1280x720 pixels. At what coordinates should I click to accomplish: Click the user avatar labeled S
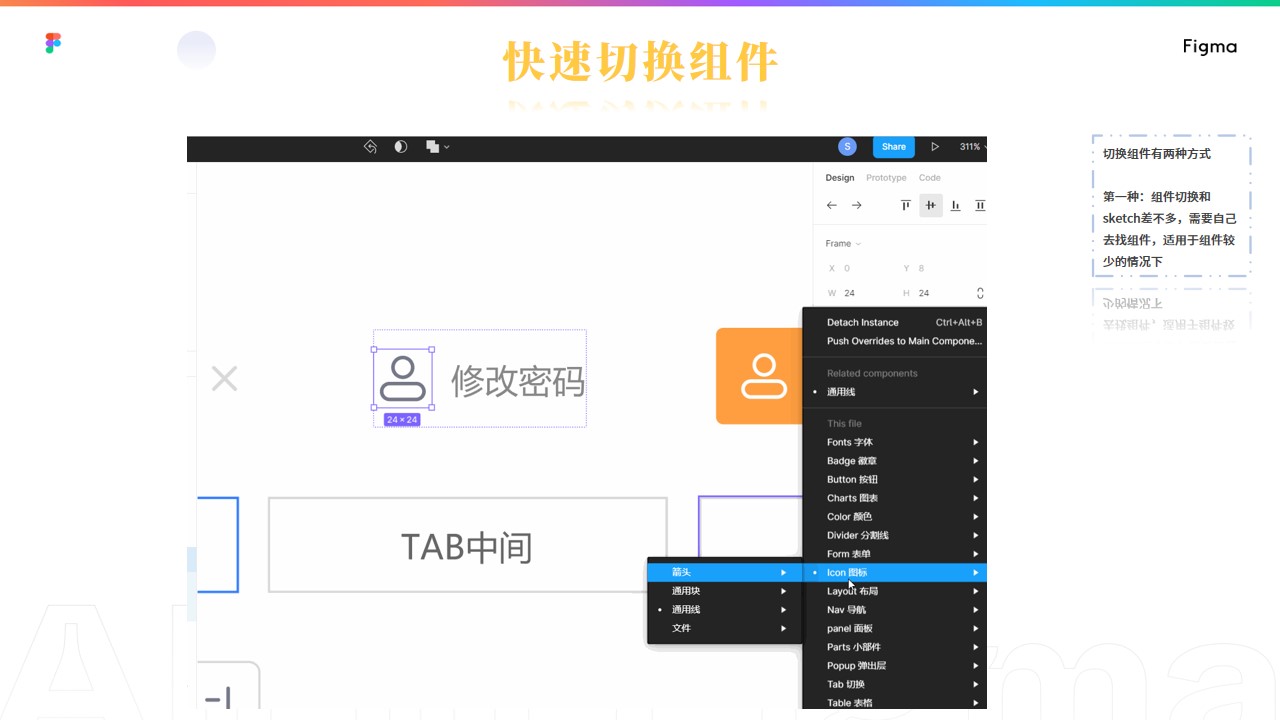coord(847,147)
